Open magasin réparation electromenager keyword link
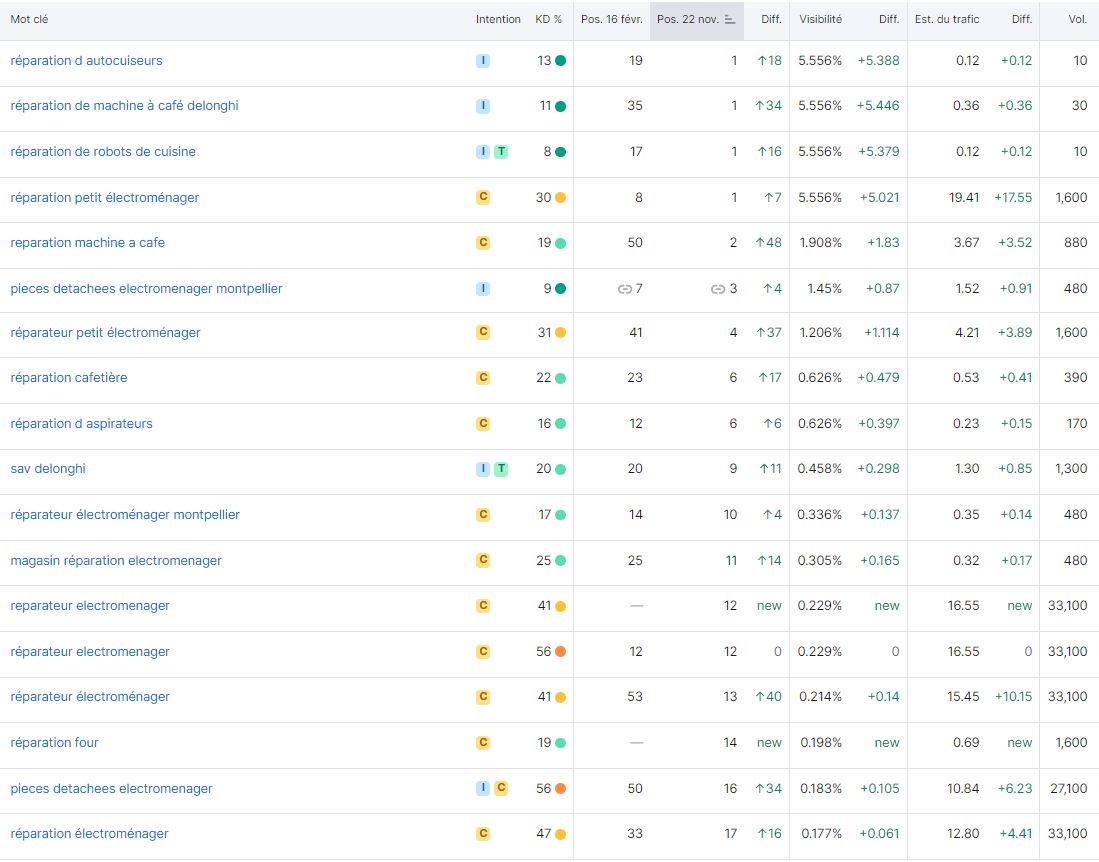 pyautogui.click(x=116, y=561)
